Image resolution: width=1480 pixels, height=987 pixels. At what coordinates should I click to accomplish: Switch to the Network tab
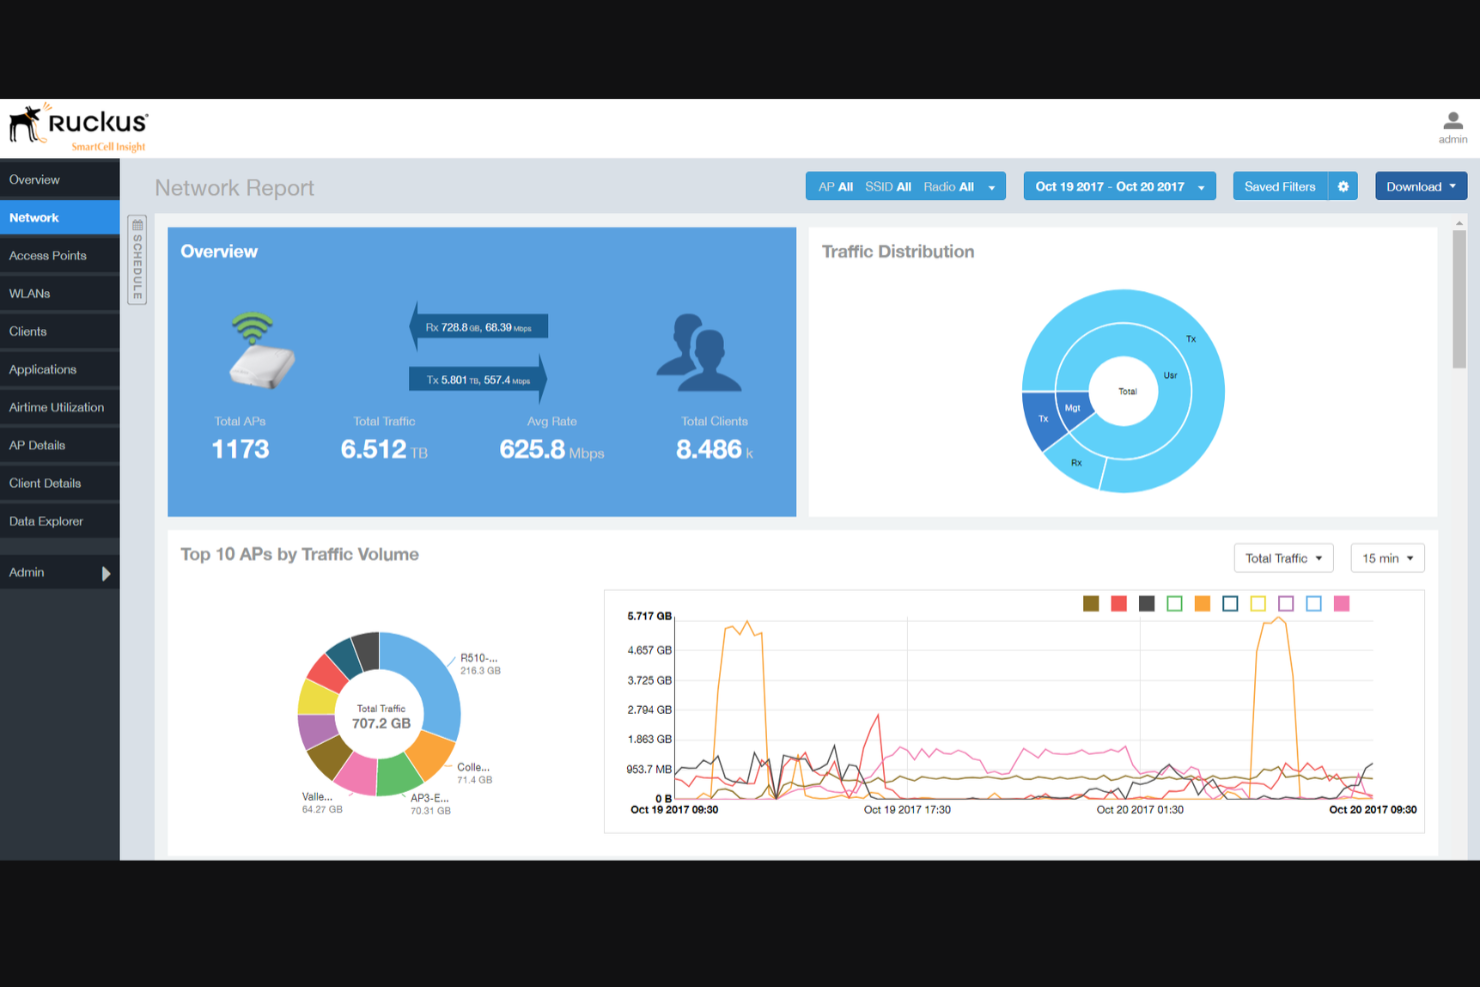(33, 217)
